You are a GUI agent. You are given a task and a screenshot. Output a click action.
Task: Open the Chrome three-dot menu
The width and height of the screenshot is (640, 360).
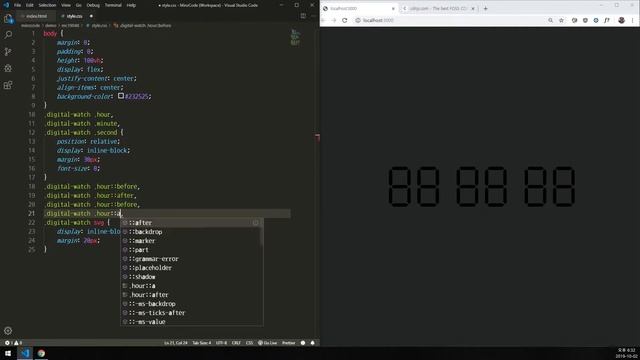tap(633, 20)
